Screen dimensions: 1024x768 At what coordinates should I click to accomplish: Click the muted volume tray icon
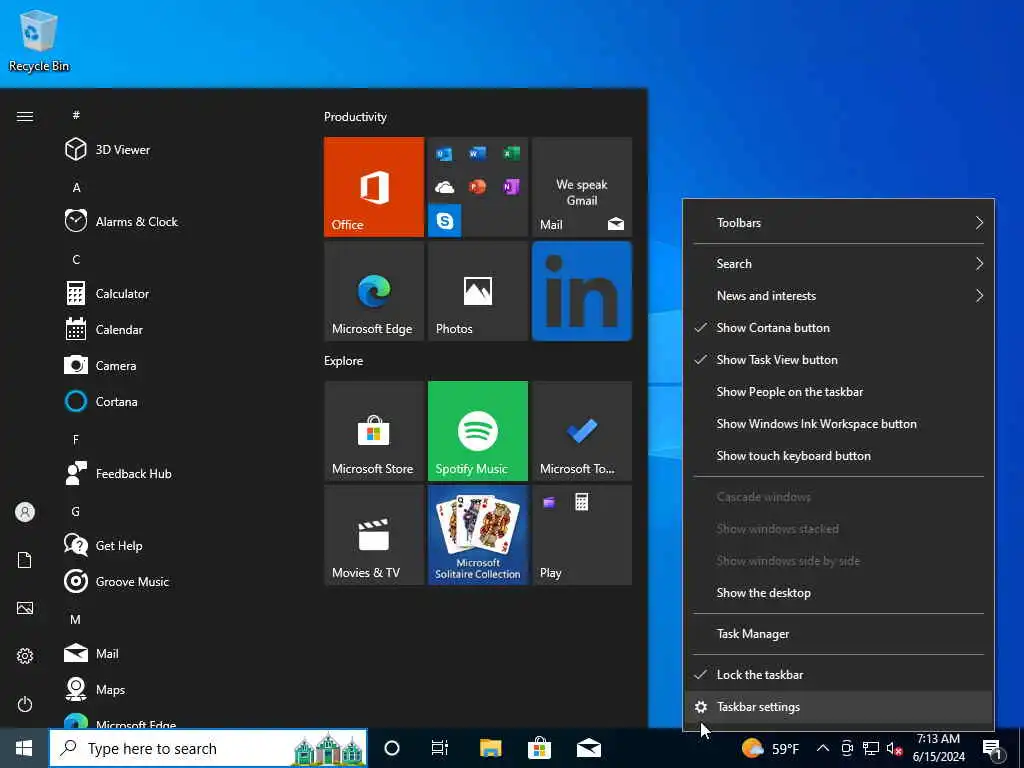pos(894,748)
